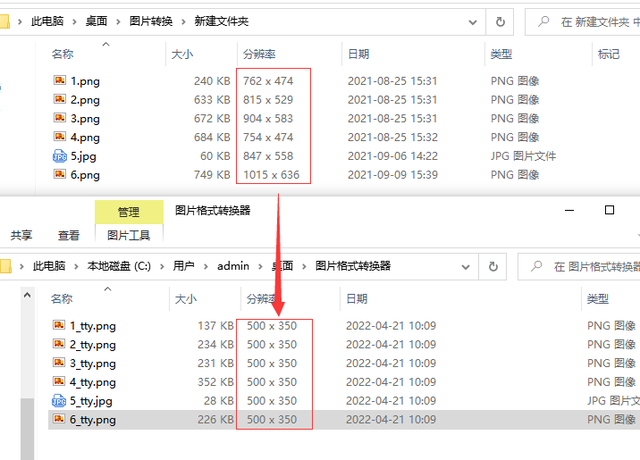Image resolution: width=640 pixels, height=460 pixels.
Task: Sort upper list by 名称 column
Action: tap(62, 54)
